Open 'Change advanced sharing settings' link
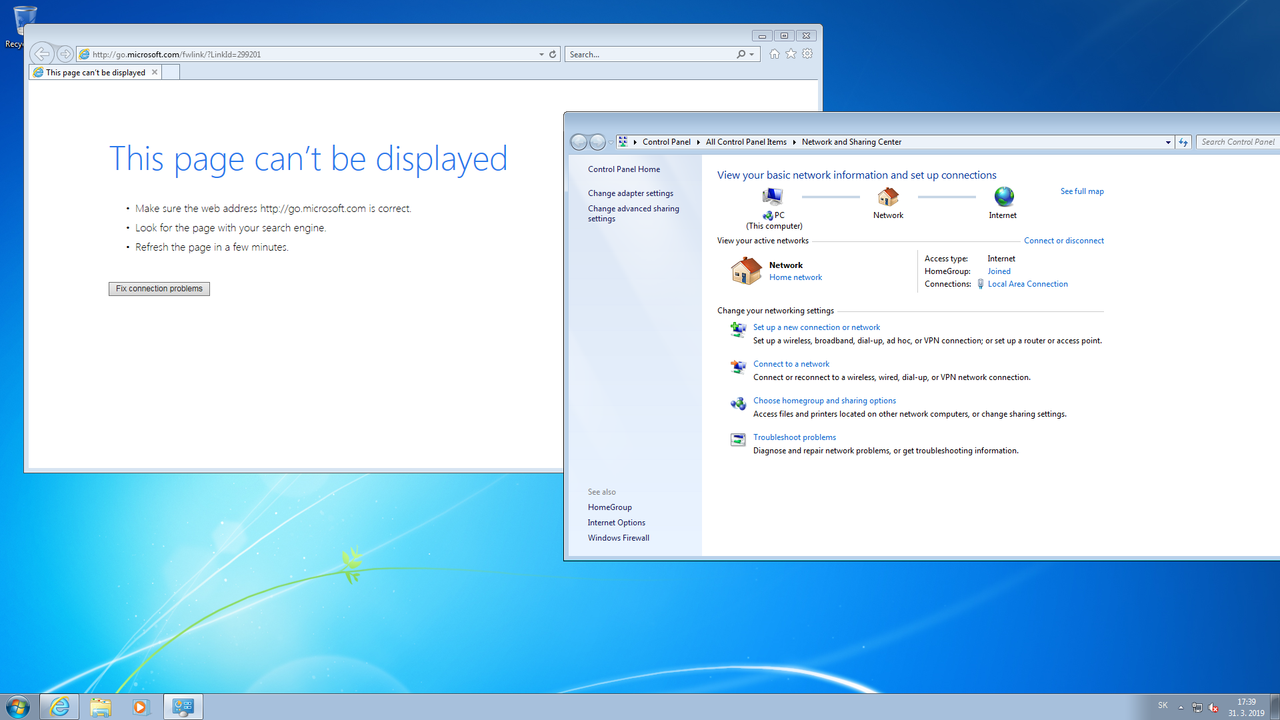The width and height of the screenshot is (1280, 720). click(x=633, y=214)
